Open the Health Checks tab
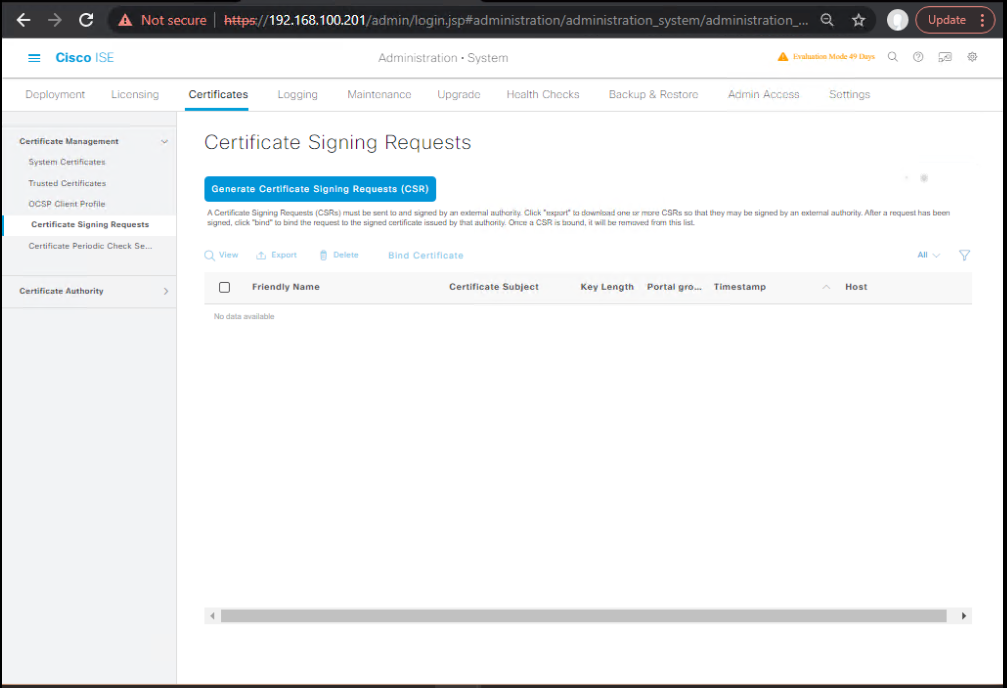Viewport: 1007px width, 688px height. point(543,94)
